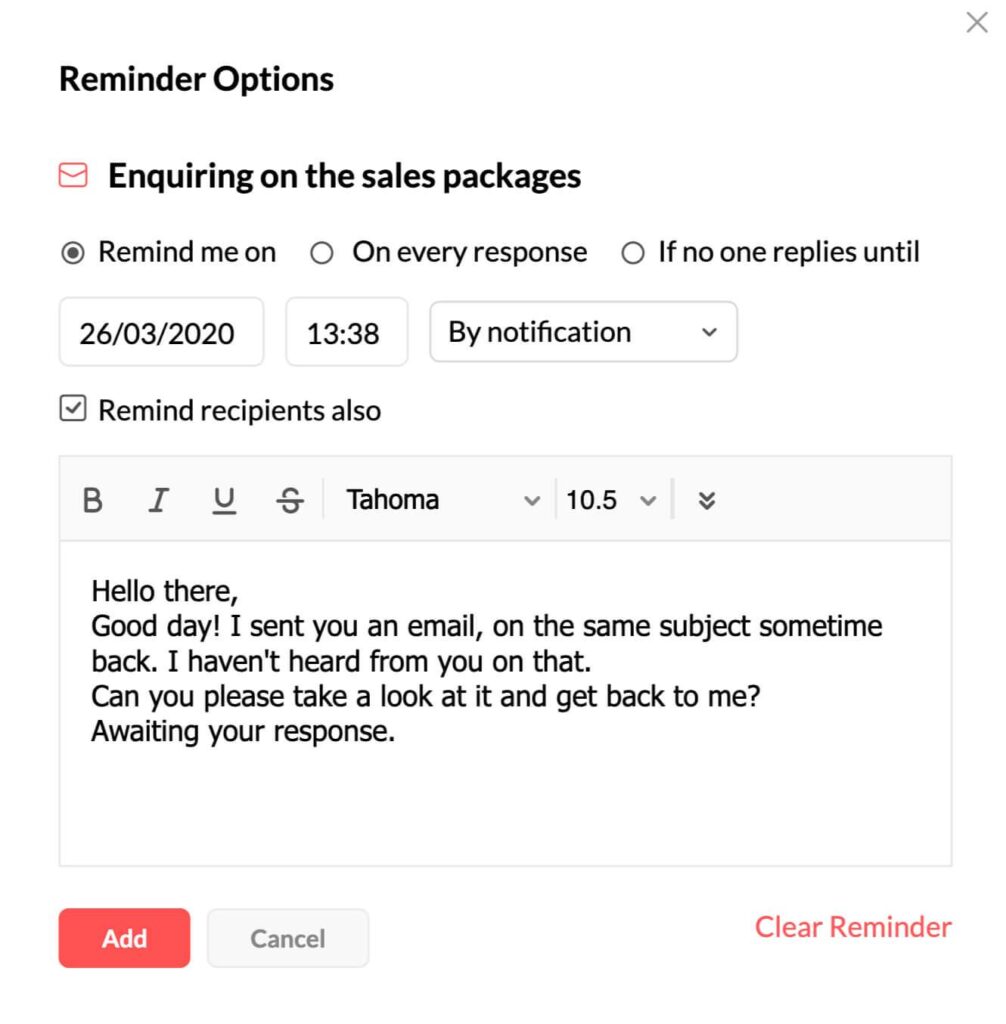Viewport: 1006px width, 1024px height.
Task: Click the red envelope mail icon
Action: pyautogui.click(x=73, y=175)
